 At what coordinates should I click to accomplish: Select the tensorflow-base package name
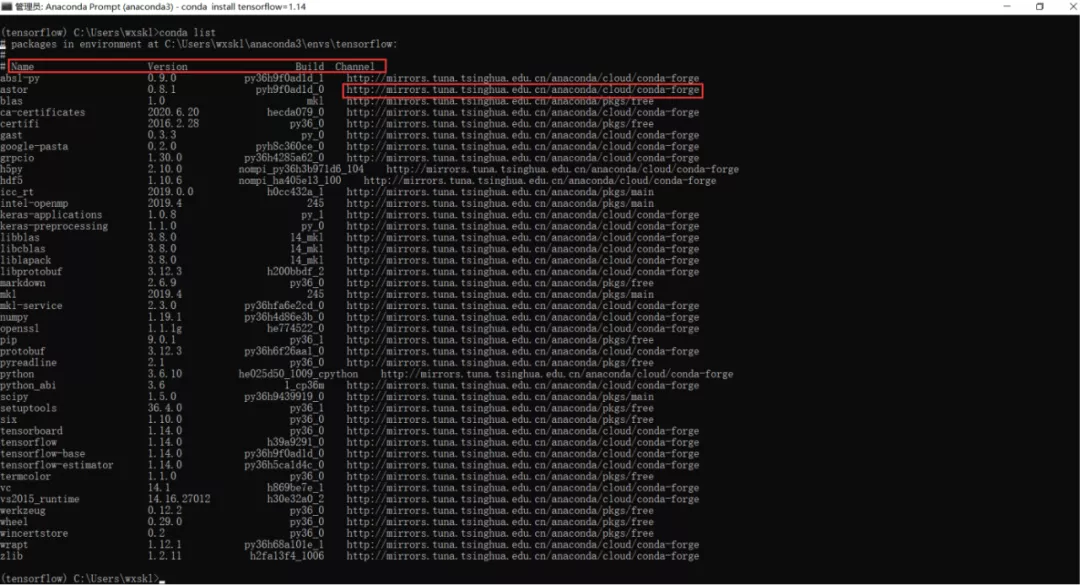(x=43, y=453)
